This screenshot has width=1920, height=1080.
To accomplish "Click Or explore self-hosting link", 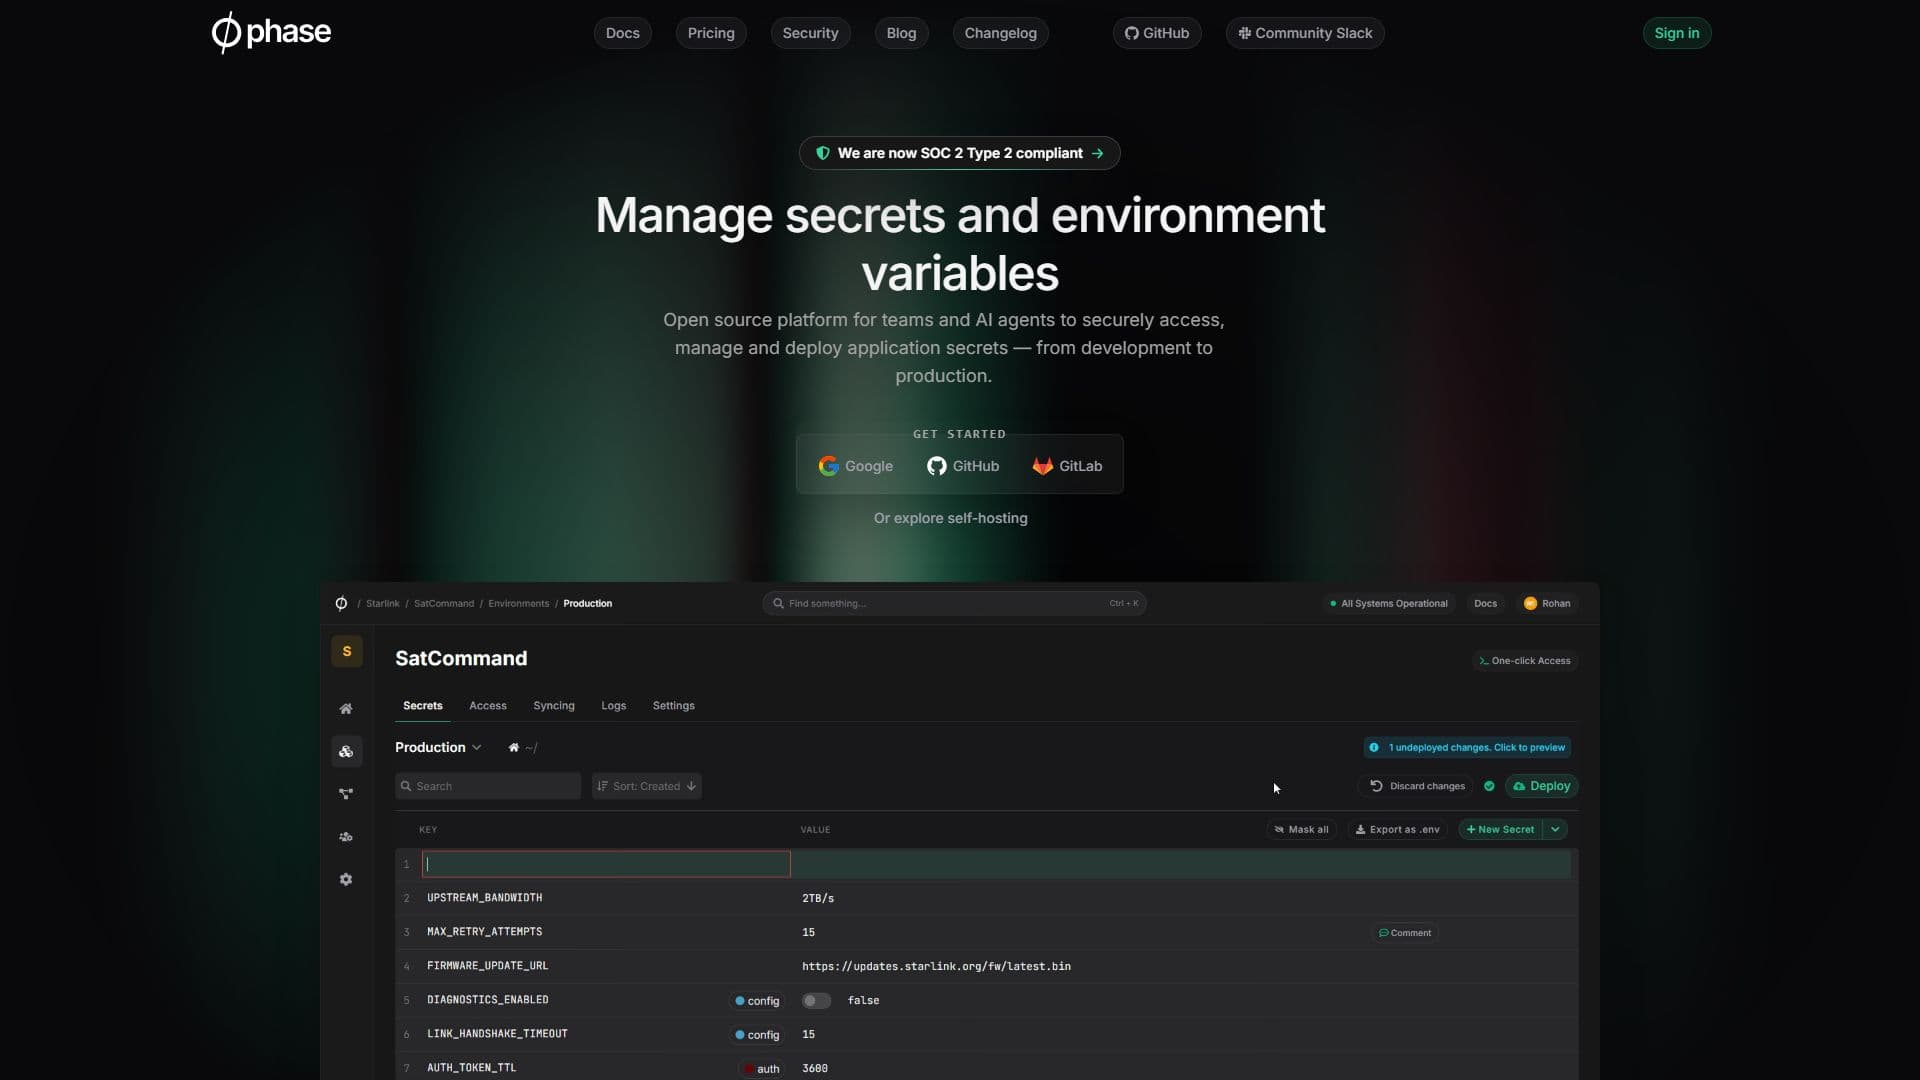I will [951, 518].
